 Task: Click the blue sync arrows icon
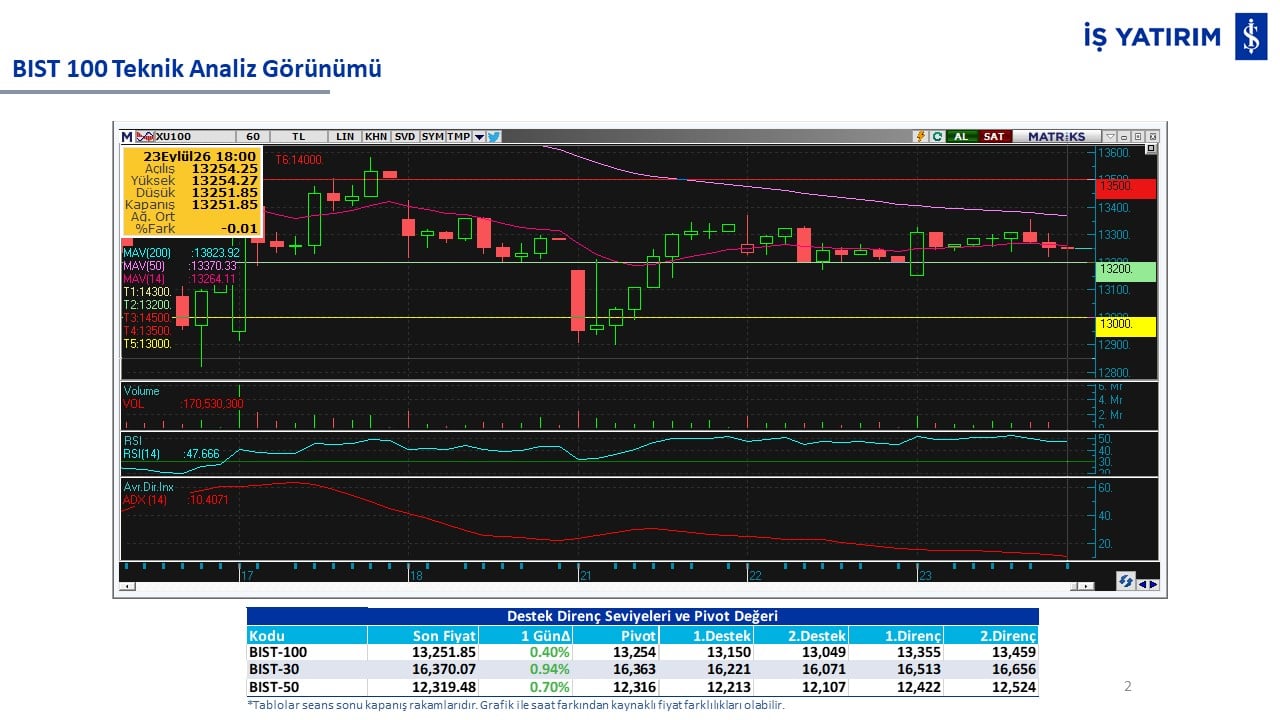click(x=1126, y=580)
